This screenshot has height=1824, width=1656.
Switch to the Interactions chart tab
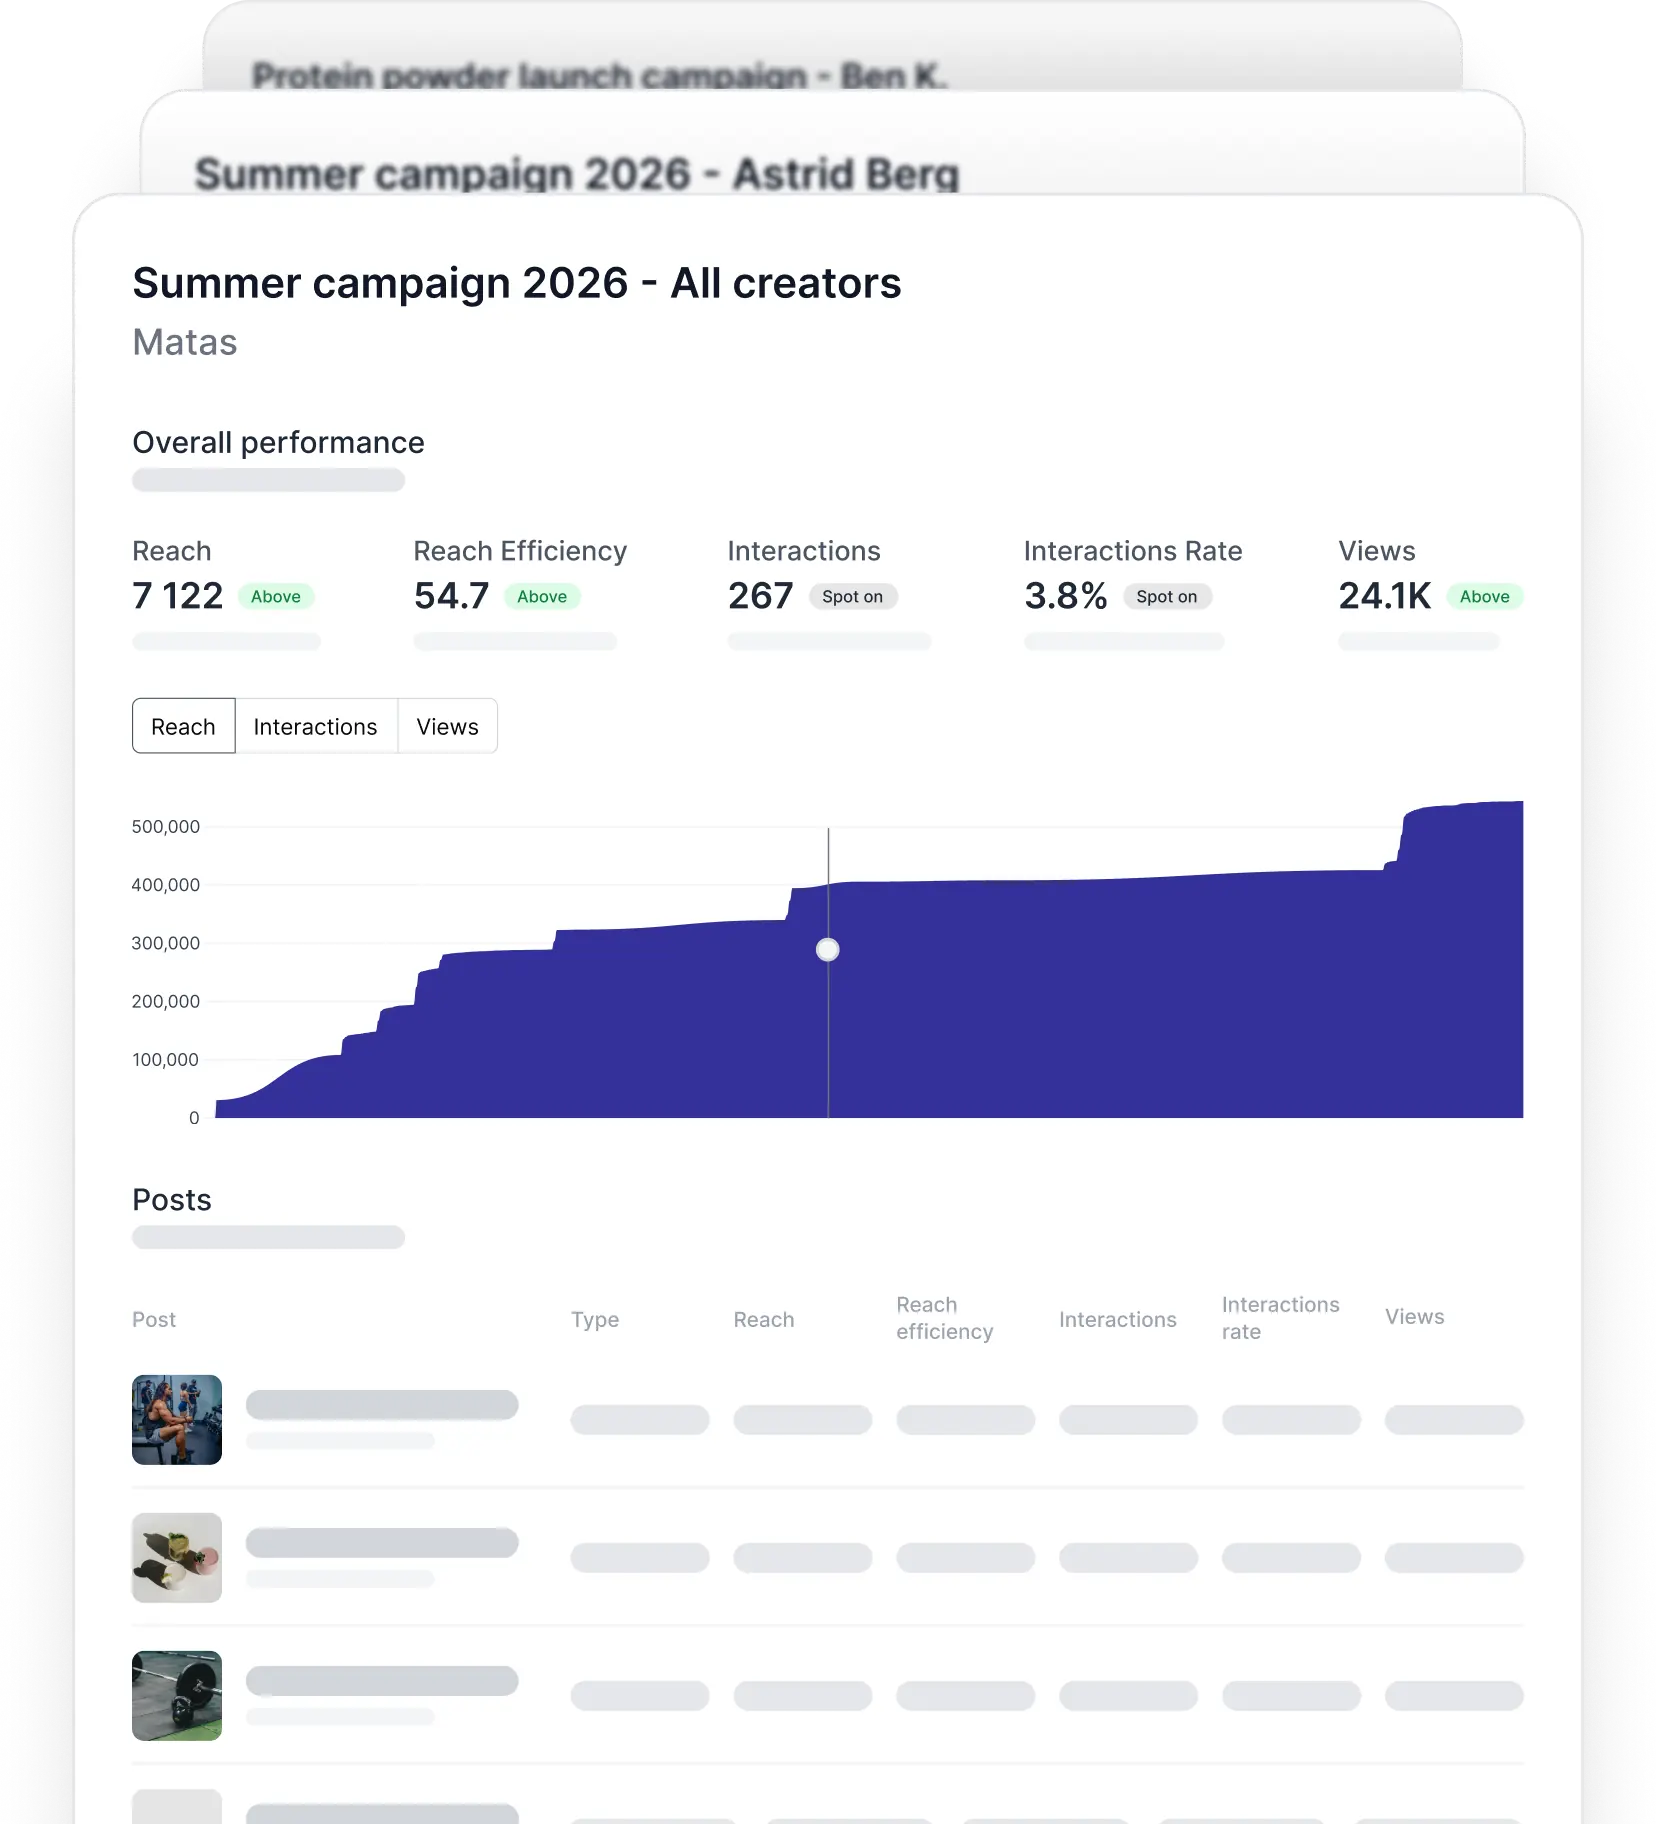(x=316, y=726)
